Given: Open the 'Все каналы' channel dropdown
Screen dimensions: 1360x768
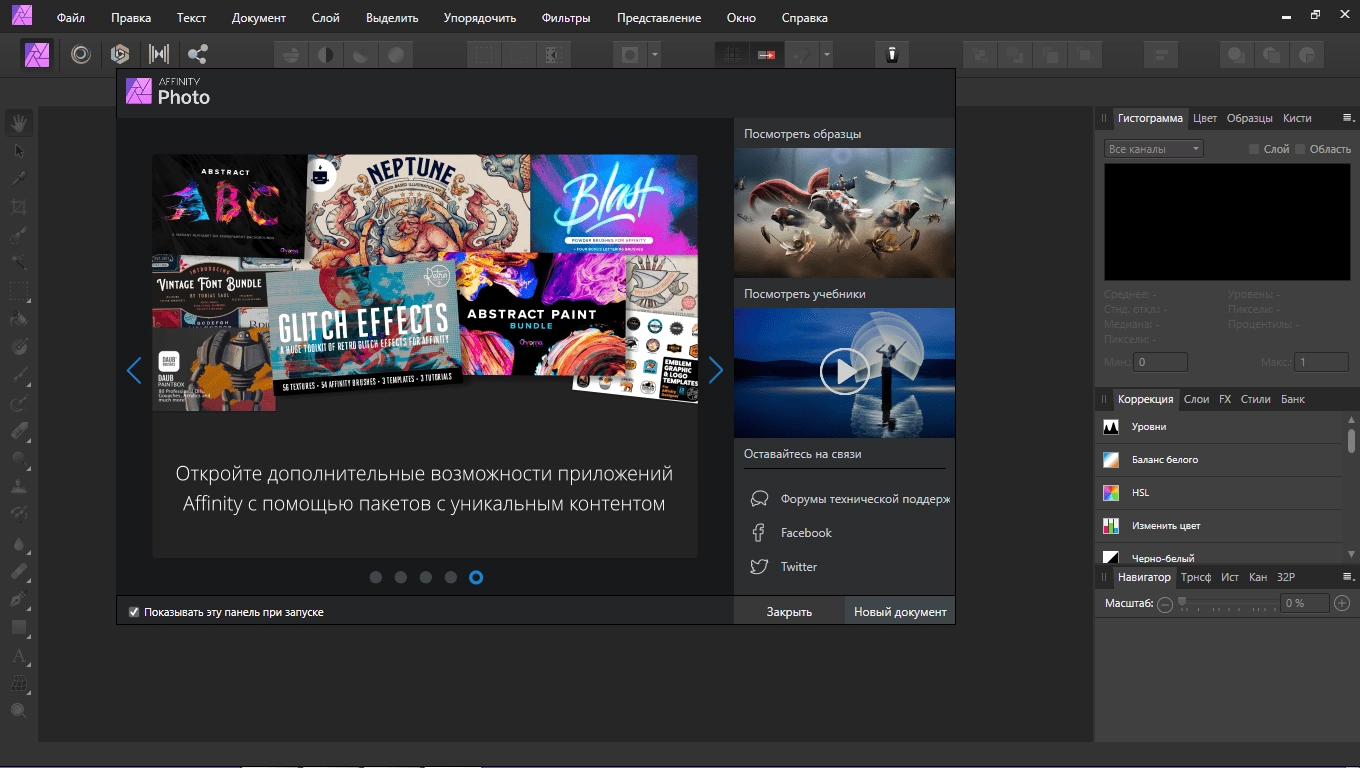Looking at the screenshot, I should (1153, 149).
